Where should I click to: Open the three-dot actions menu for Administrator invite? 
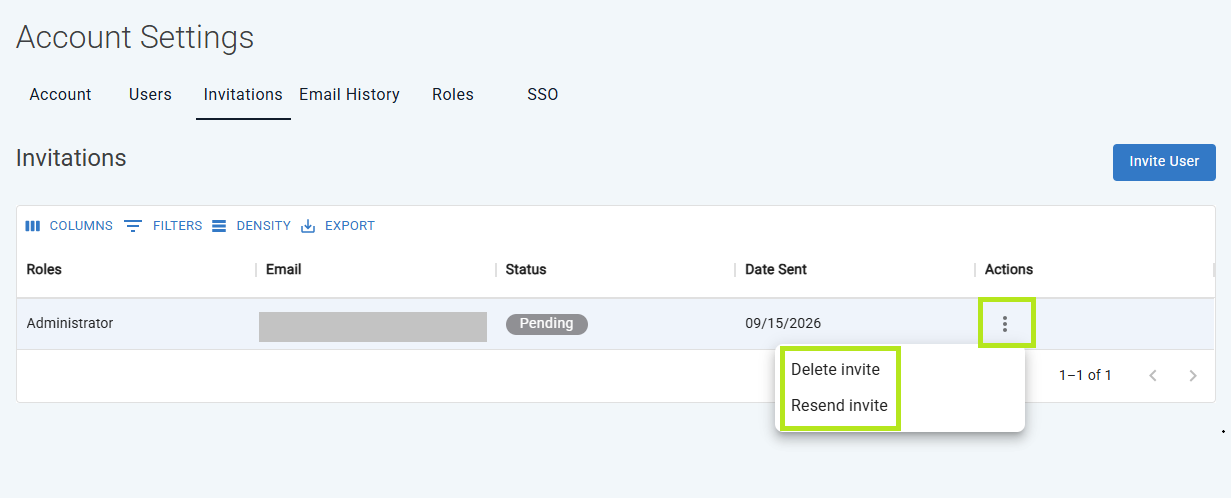click(x=1005, y=324)
